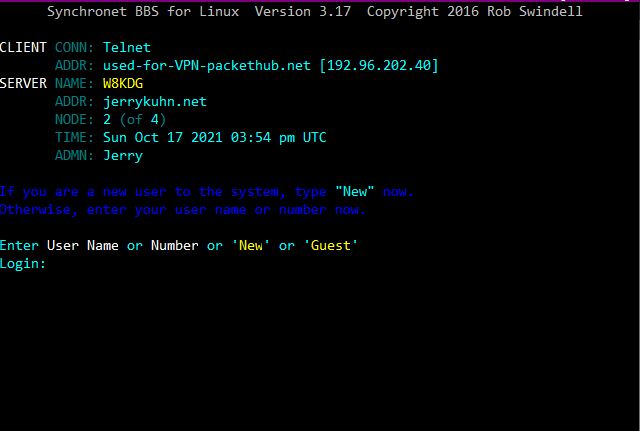640x431 pixels.
Task: Click the server name 'W8KDG'
Action: click(x=123, y=83)
